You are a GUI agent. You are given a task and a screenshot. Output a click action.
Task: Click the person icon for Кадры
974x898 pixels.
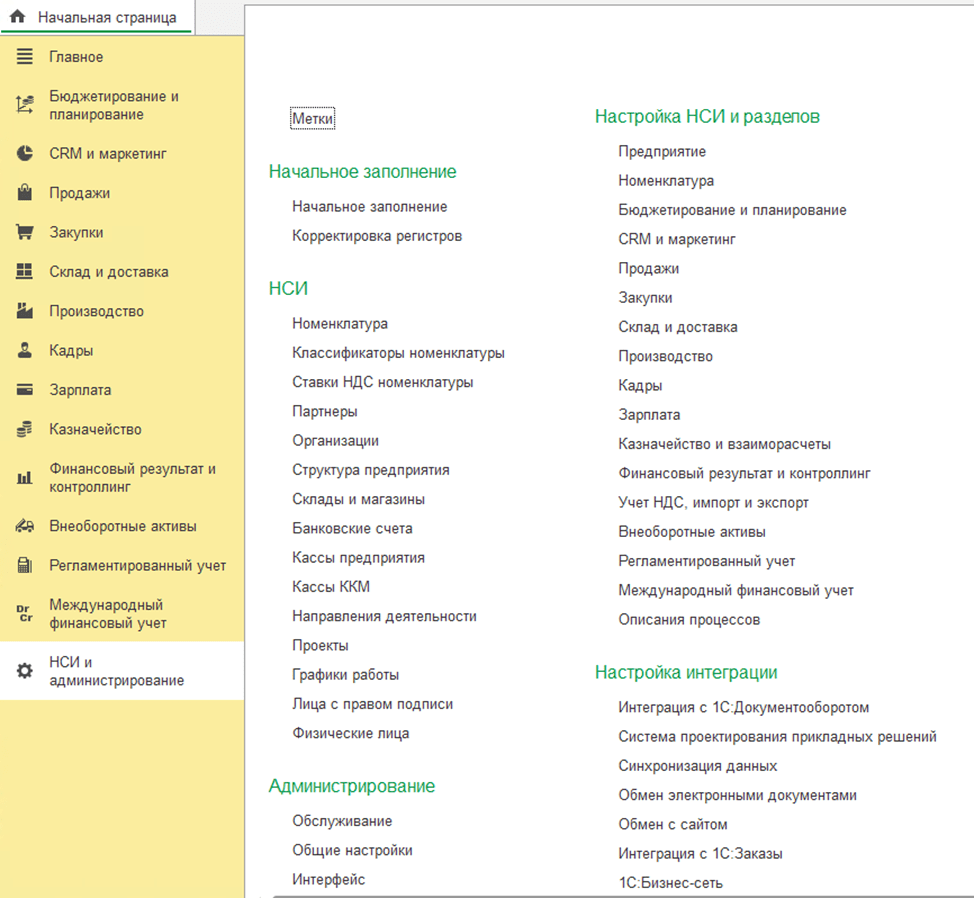click(x=25, y=351)
